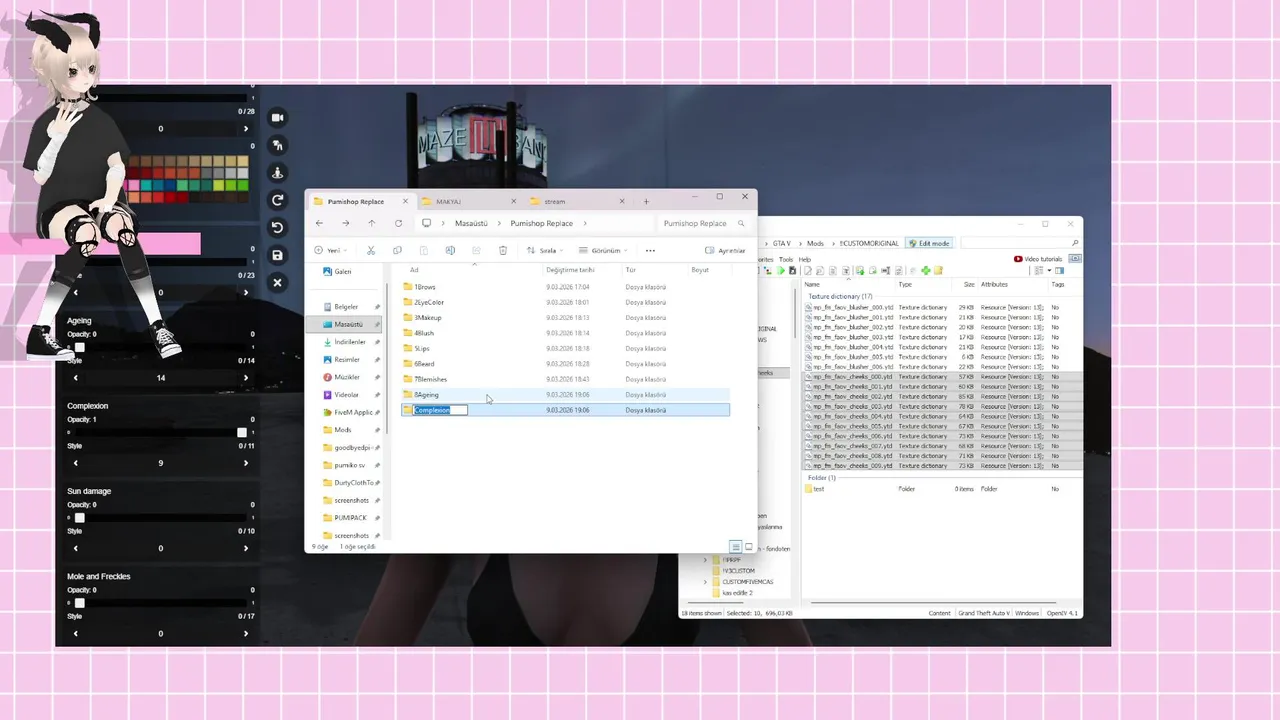Image resolution: width=1280 pixels, height=720 pixels.
Task: Toggle the Ayrıntılar details pane button
Action: 725,250
